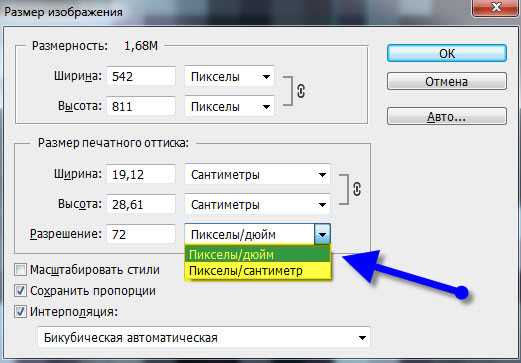Toggle pixel dimensions chain link icon
This screenshot has height=363, width=521.
[301, 91]
